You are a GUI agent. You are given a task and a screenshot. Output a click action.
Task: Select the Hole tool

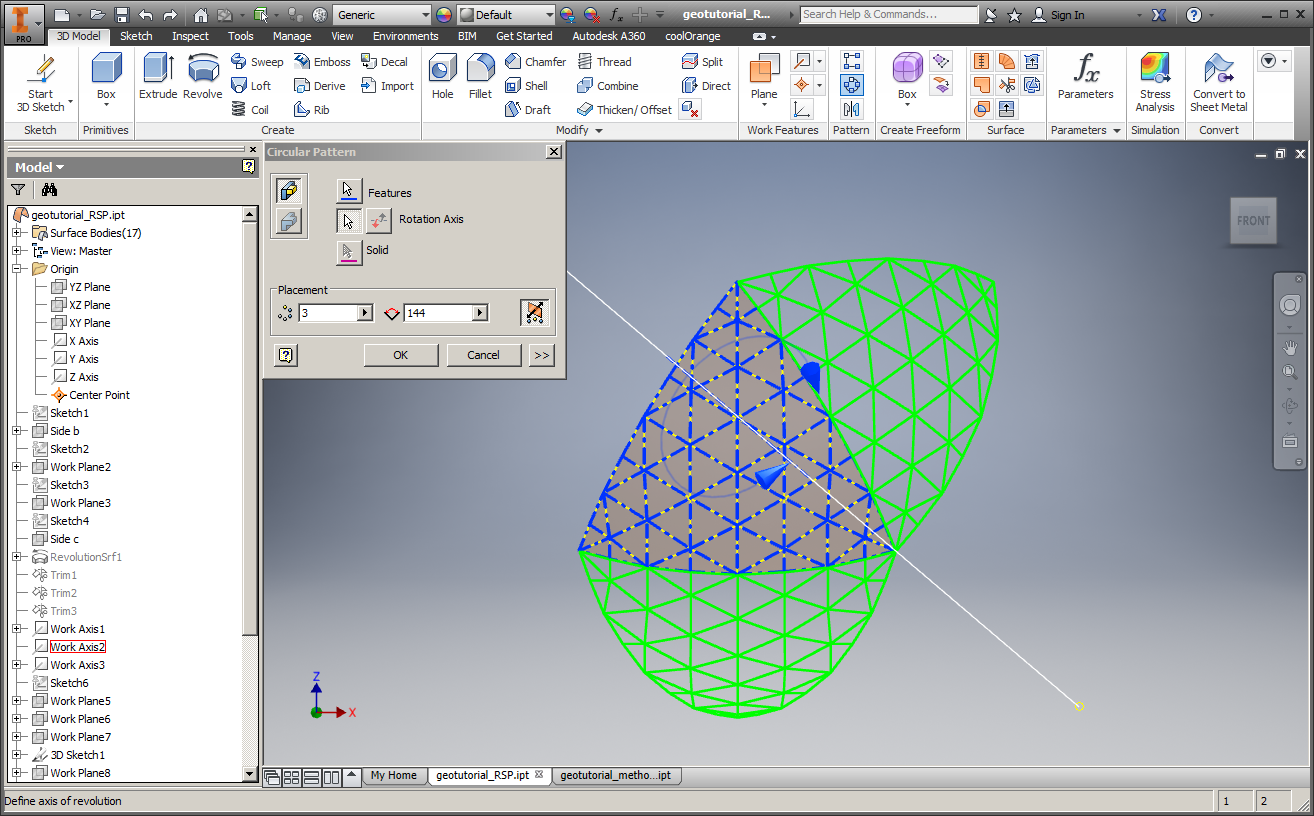coord(443,77)
